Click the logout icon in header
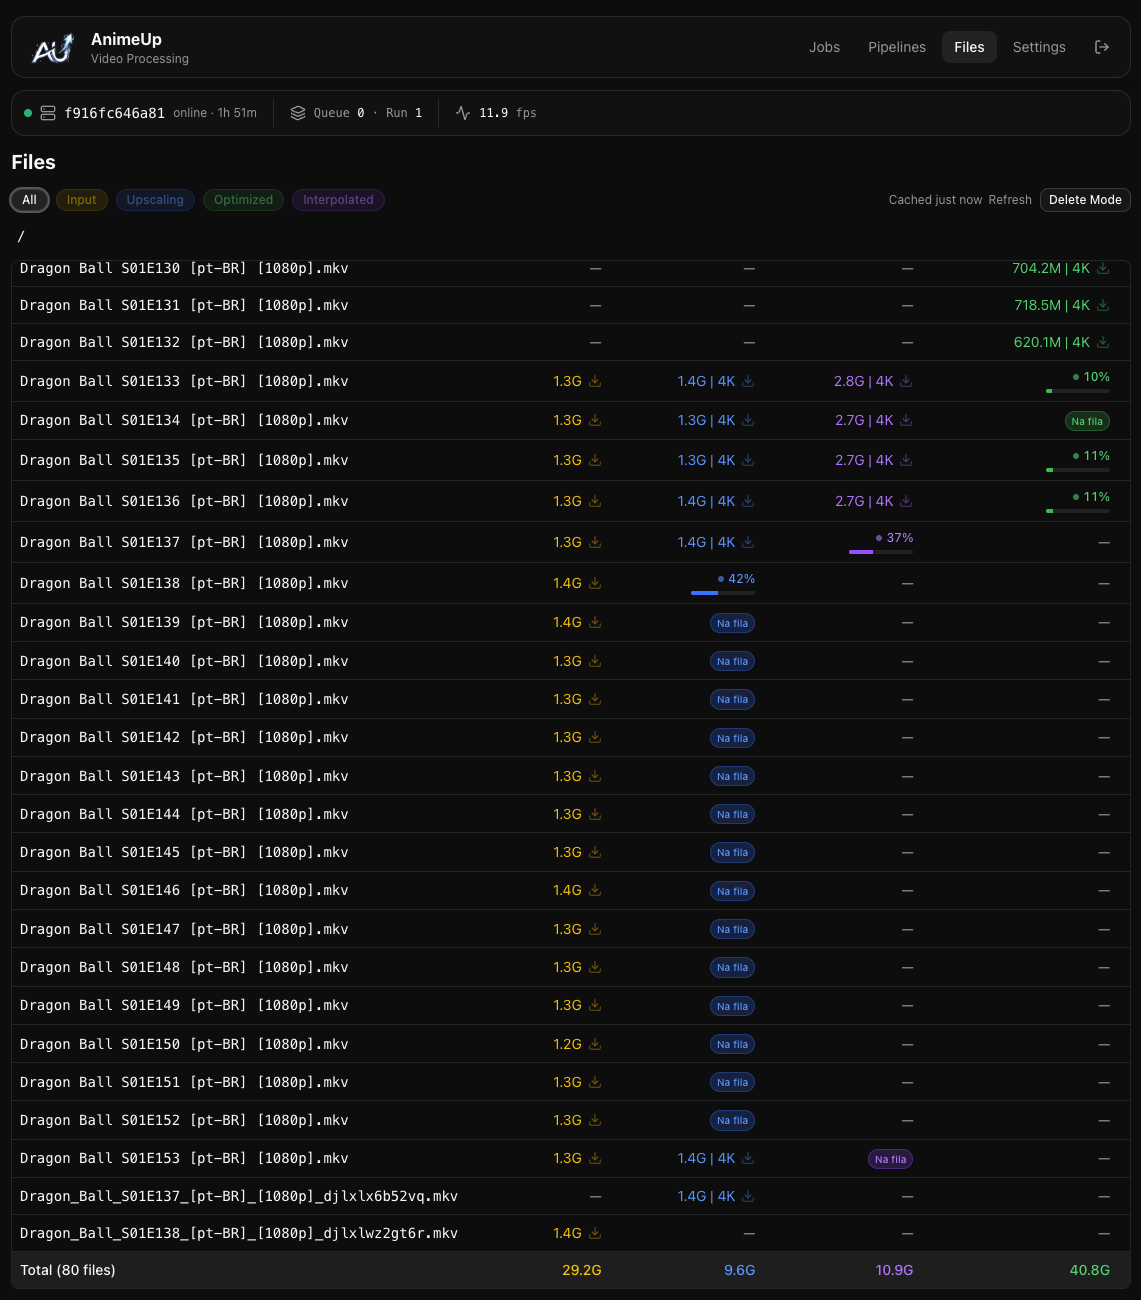Viewport: 1141px width, 1300px height. (1102, 47)
